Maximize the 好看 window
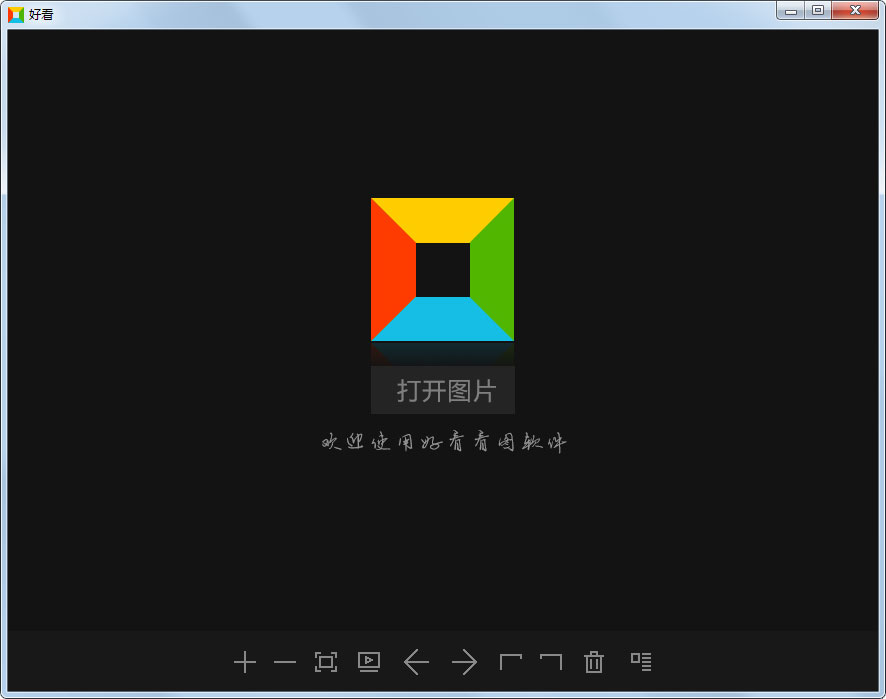This screenshot has height=699, width=886. (x=818, y=11)
